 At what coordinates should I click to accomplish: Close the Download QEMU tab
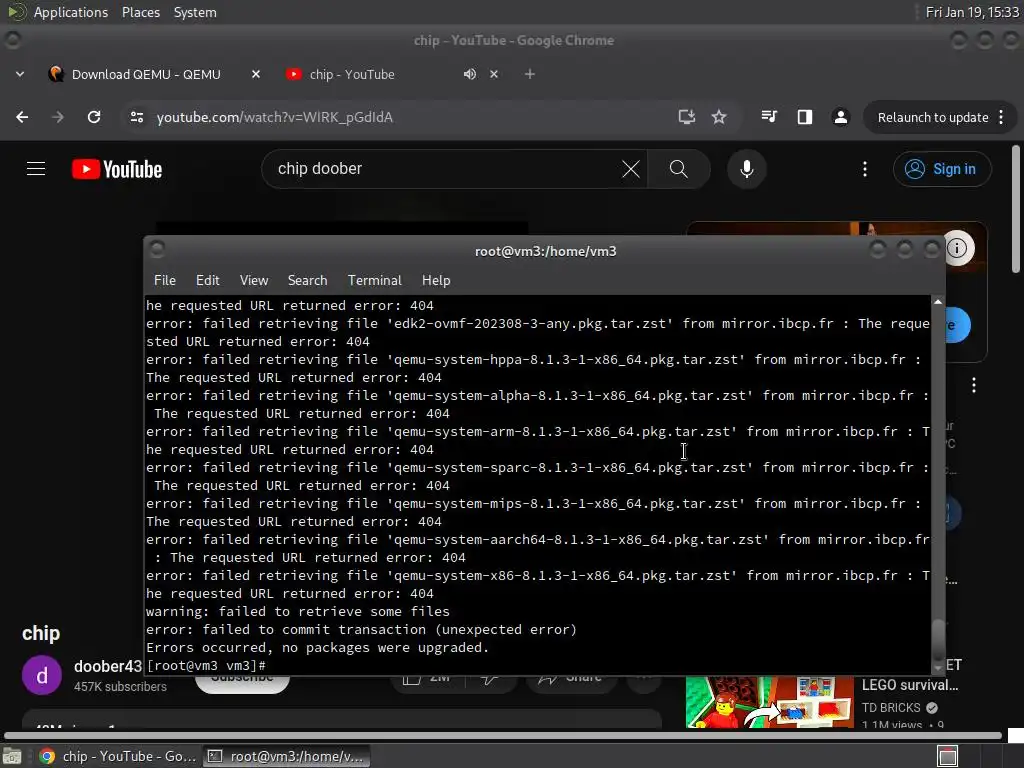click(x=256, y=74)
